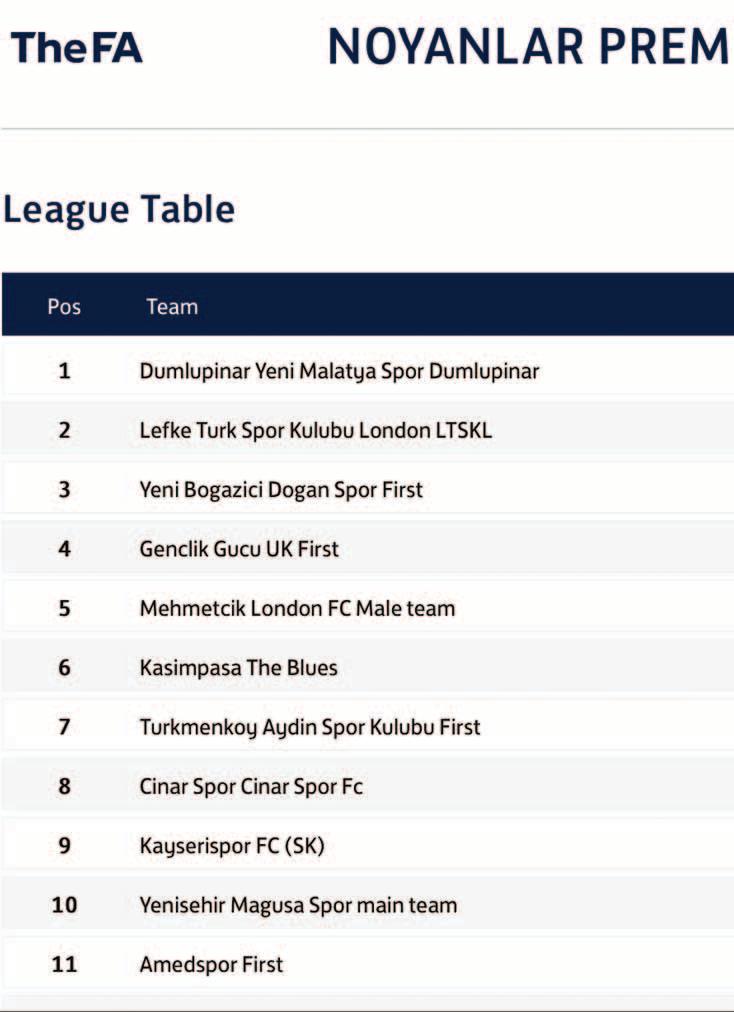This screenshot has height=1012, width=734.
Task: Select Turkmenkoy Aydin Spor Kulubu First
Action: pos(310,727)
